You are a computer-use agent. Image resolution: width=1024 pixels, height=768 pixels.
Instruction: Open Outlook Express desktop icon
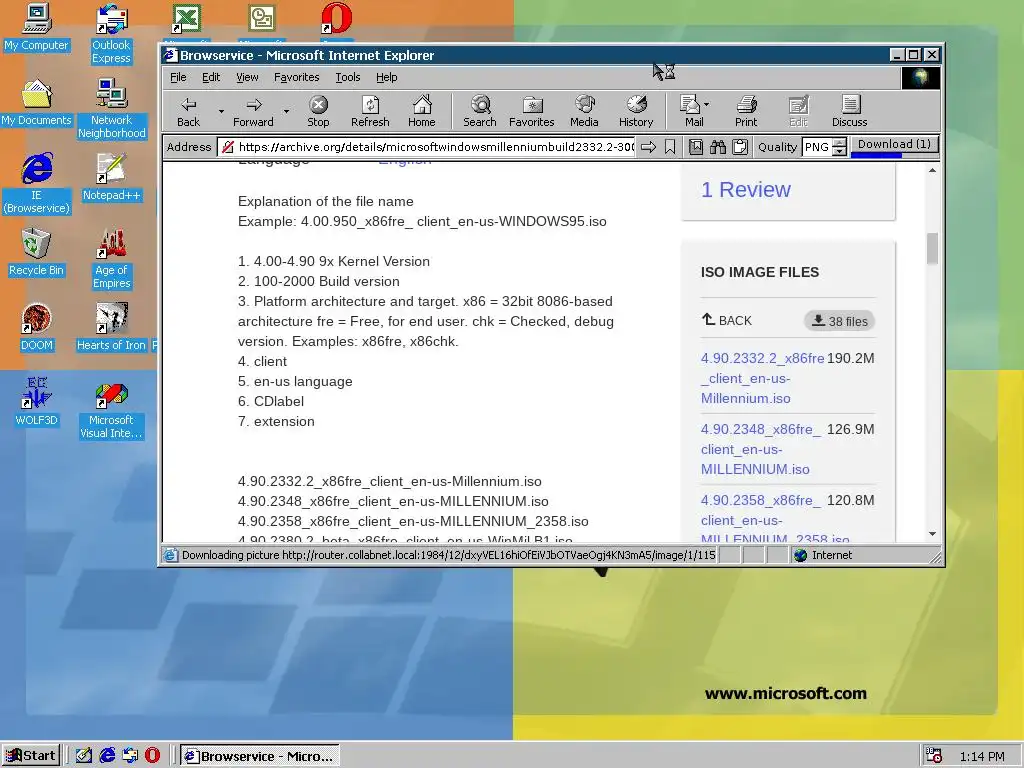click(111, 34)
